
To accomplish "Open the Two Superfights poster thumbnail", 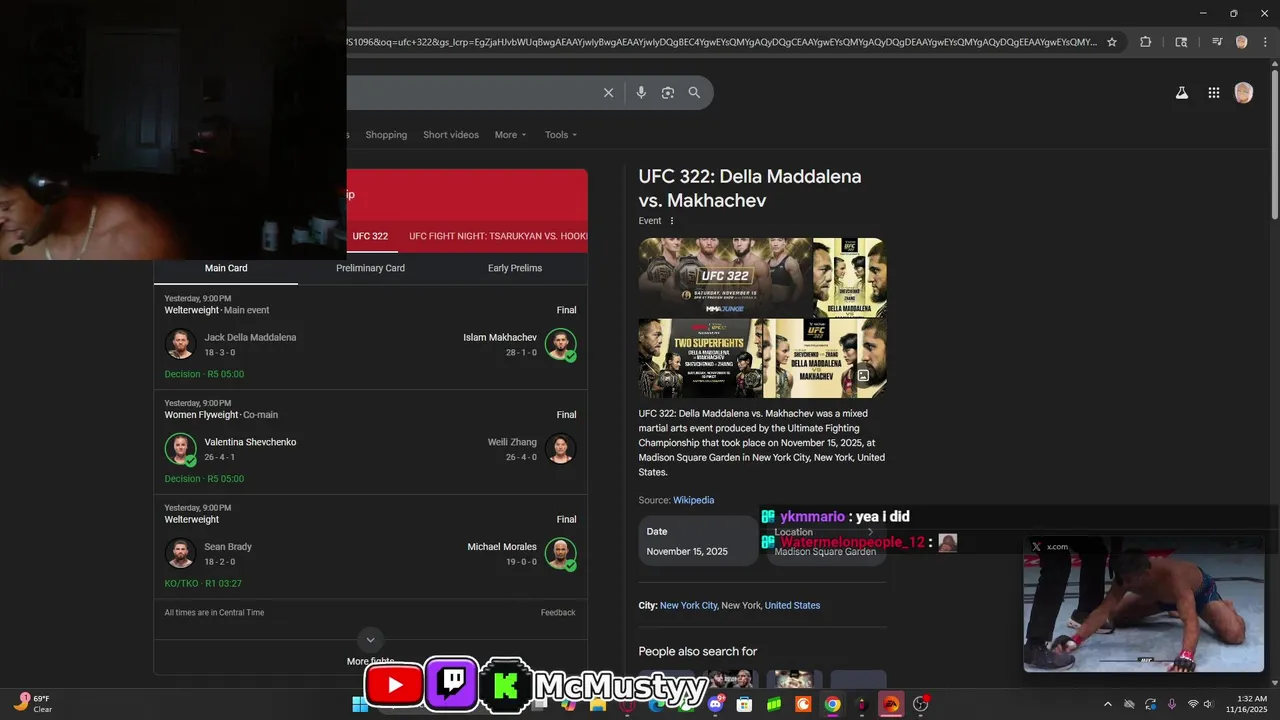I will 700,358.
